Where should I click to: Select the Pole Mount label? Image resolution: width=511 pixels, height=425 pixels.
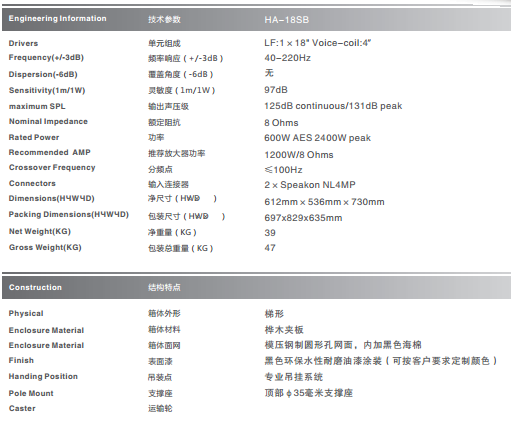(x=31, y=393)
